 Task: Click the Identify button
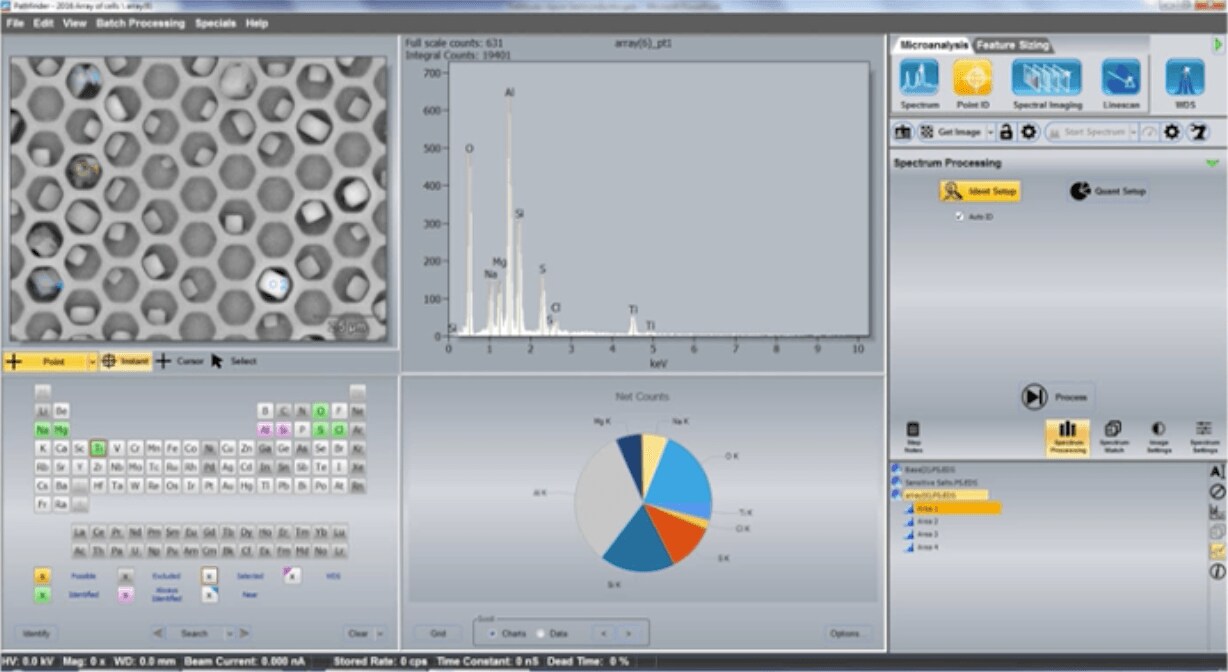pyautogui.click(x=36, y=633)
